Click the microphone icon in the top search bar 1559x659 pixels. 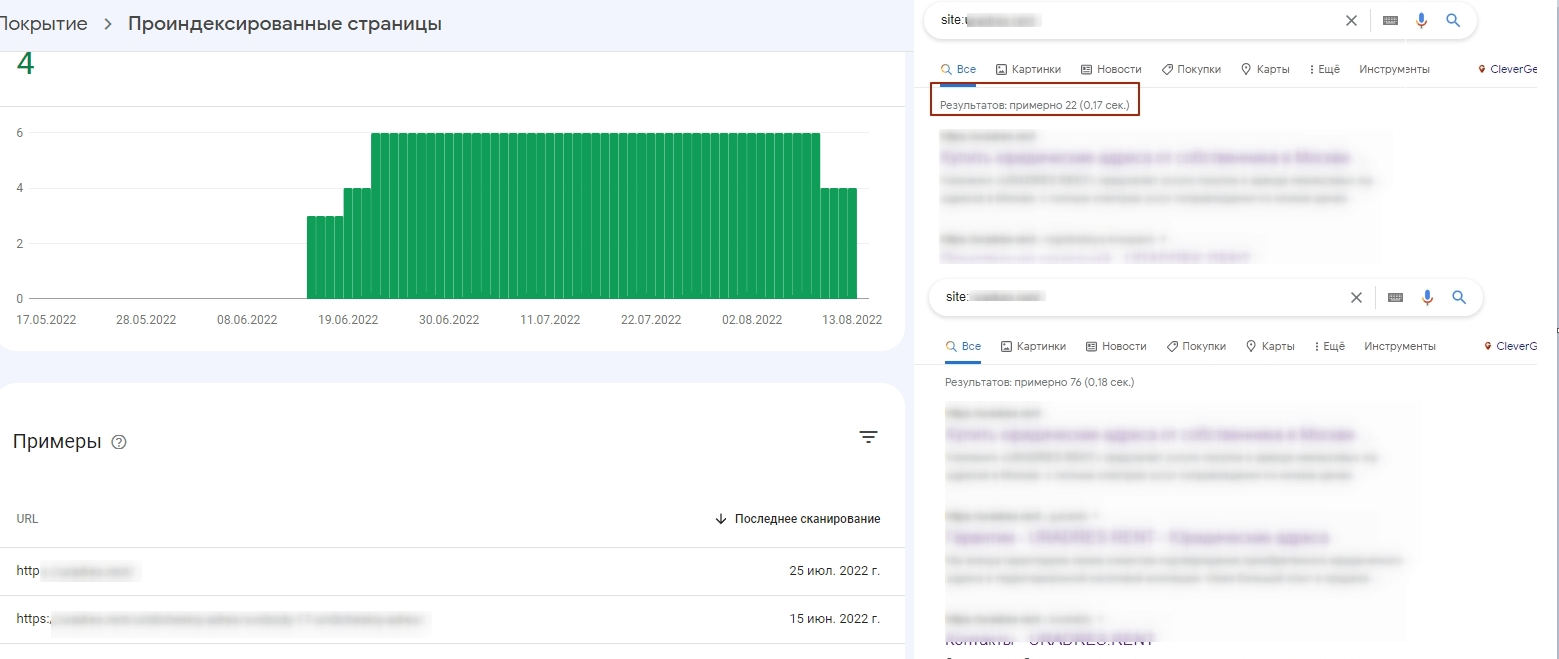pyautogui.click(x=1422, y=20)
